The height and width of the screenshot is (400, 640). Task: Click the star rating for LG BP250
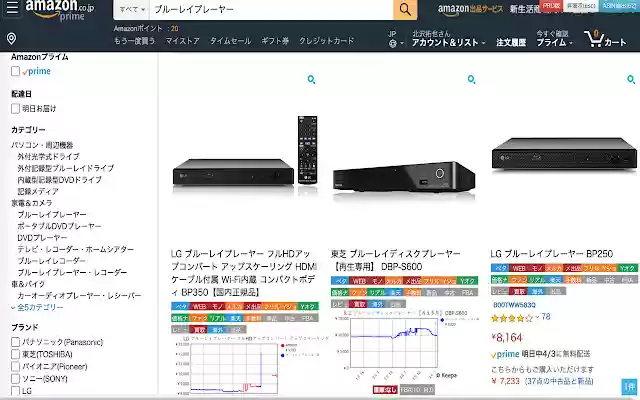click(x=512, y=318)
